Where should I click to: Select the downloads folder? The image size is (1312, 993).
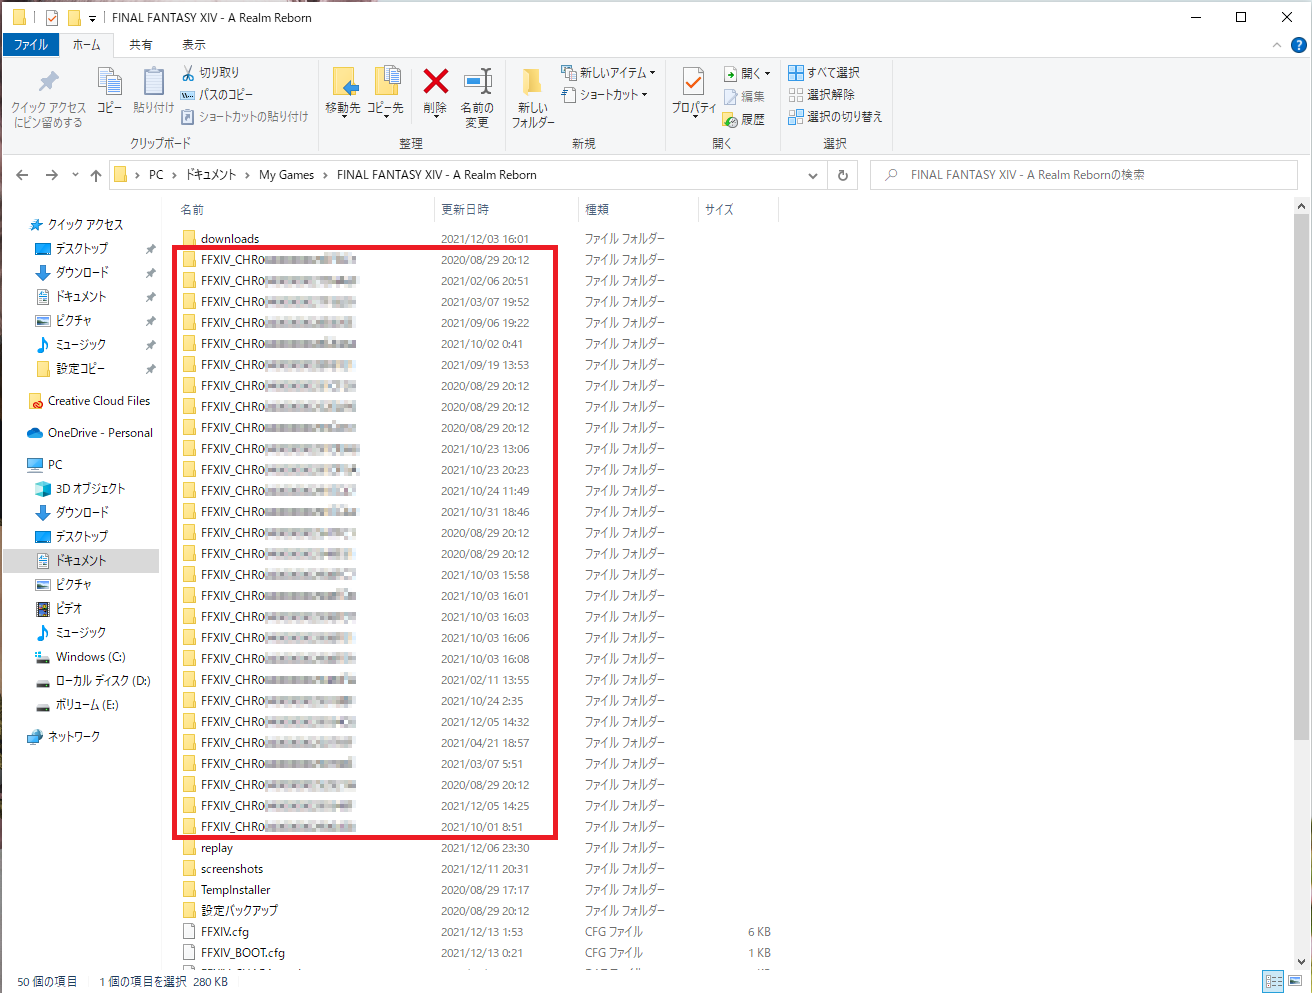[229, 239]
